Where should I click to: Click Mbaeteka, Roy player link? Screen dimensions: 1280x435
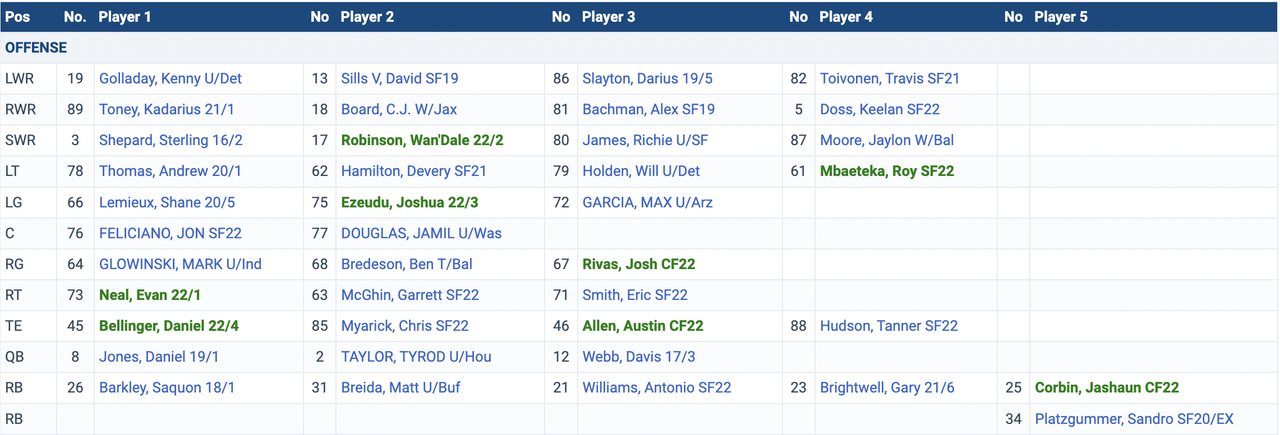click(x=886, y=171)
